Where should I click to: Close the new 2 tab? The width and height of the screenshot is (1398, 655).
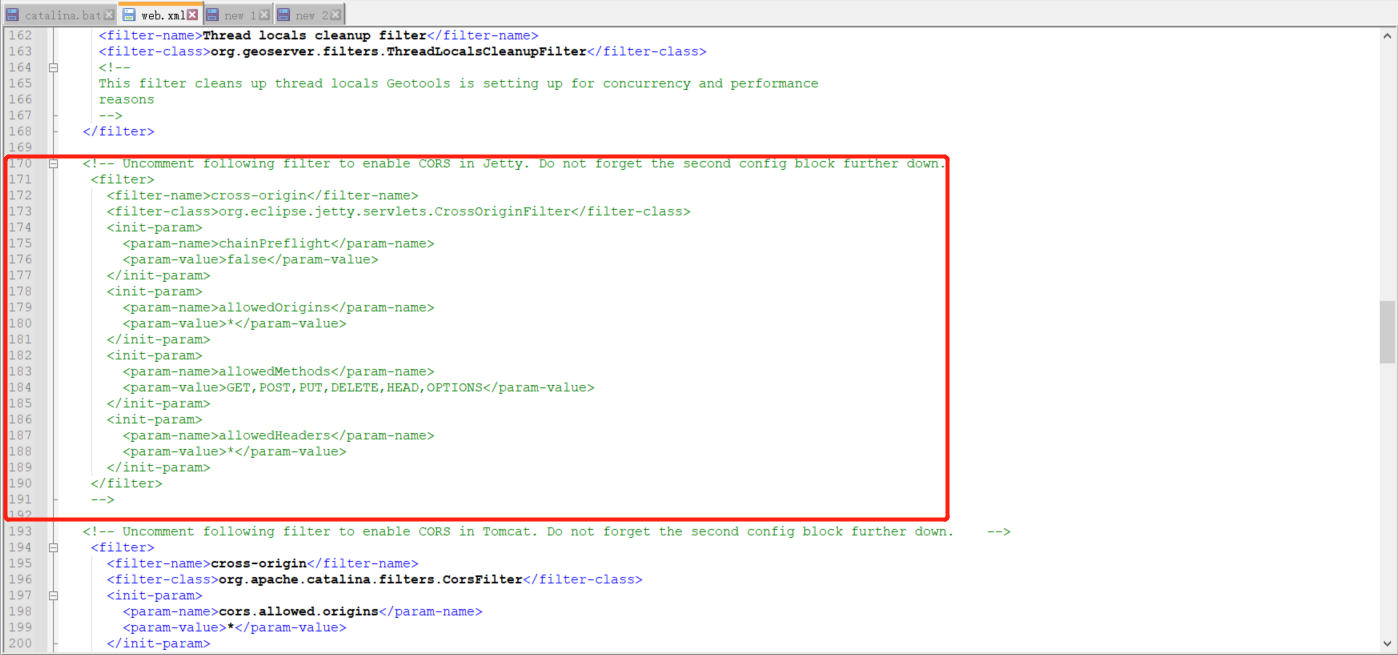coord(336,15)
